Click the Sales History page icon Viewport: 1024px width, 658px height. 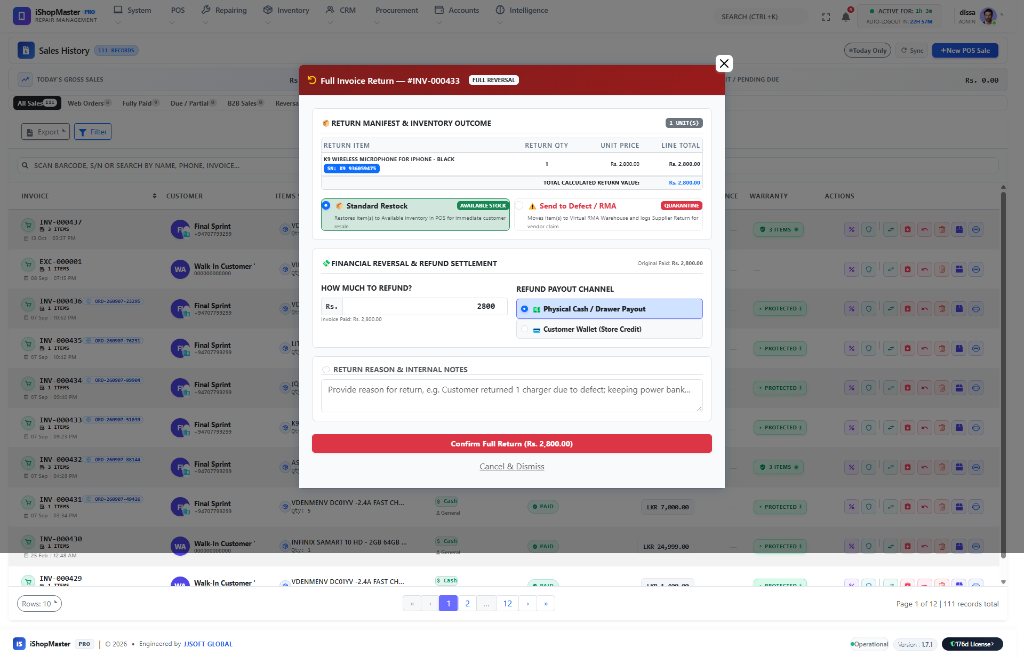coord(25,50)
